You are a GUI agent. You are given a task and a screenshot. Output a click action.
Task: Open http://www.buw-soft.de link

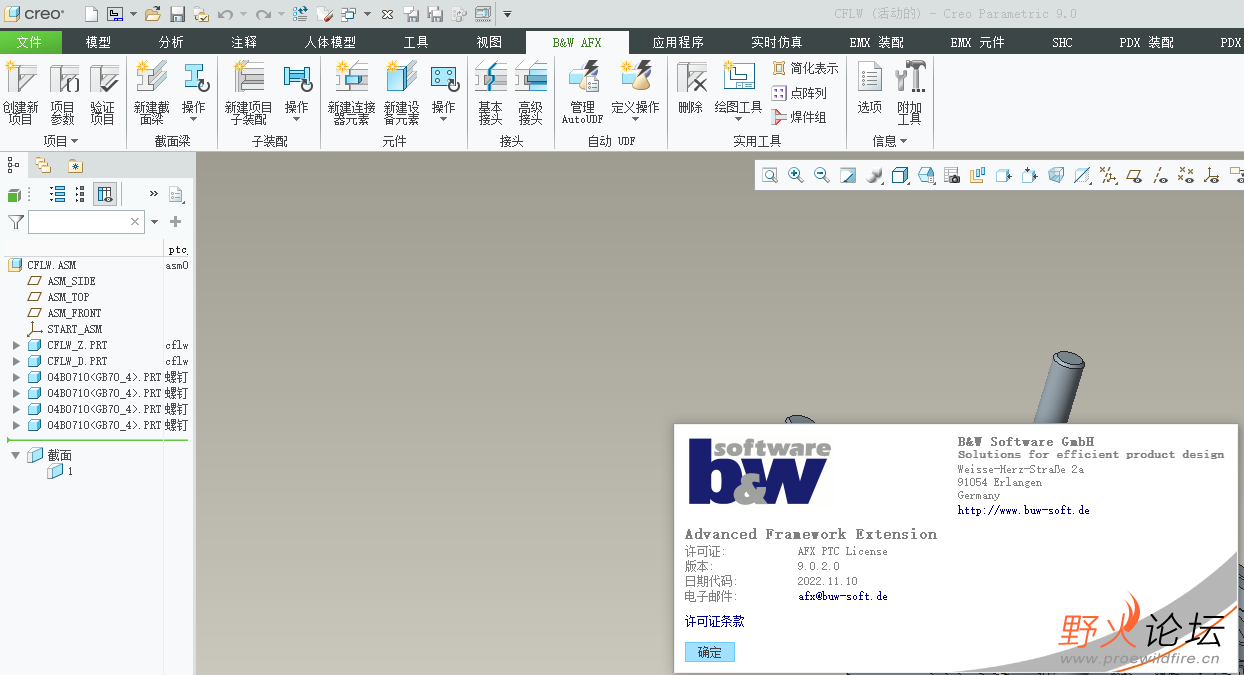tap(1023, 510)
